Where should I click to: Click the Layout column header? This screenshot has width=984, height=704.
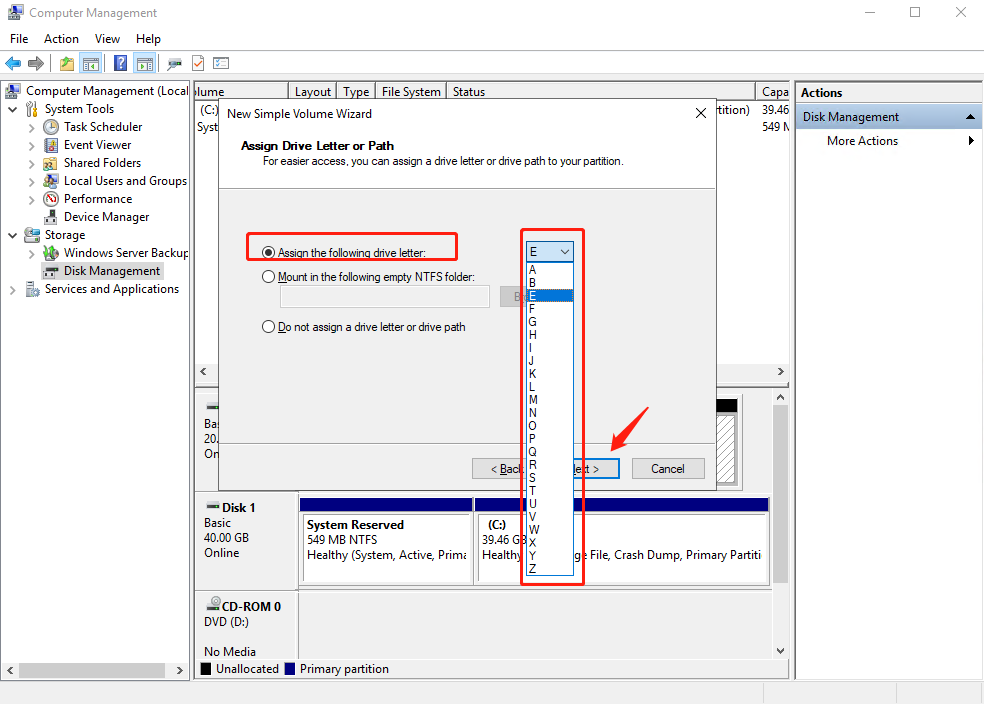coord(313,92)
